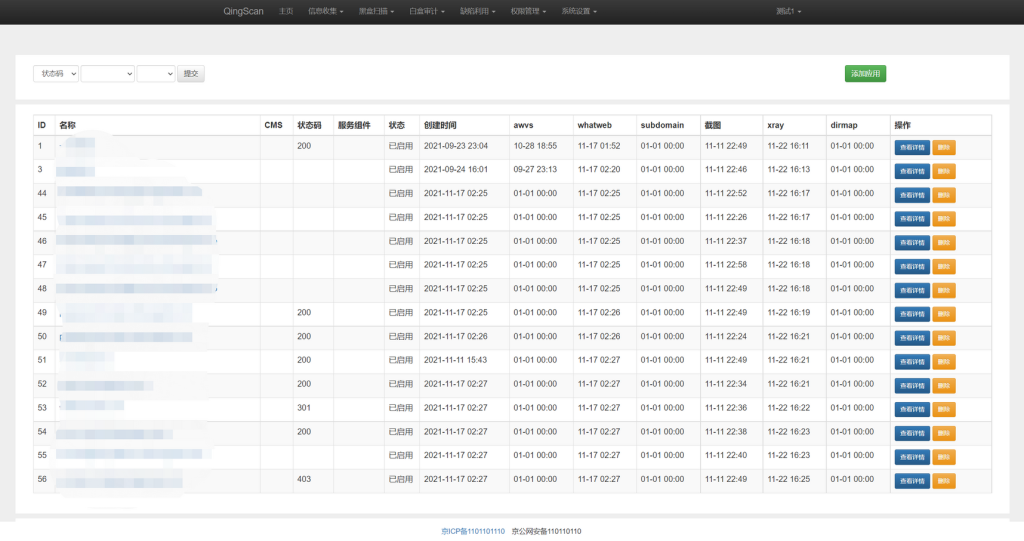The image size is (1024, 541).
Task: Open the 测试1 user dropdown
Action: tap(789, 11)
